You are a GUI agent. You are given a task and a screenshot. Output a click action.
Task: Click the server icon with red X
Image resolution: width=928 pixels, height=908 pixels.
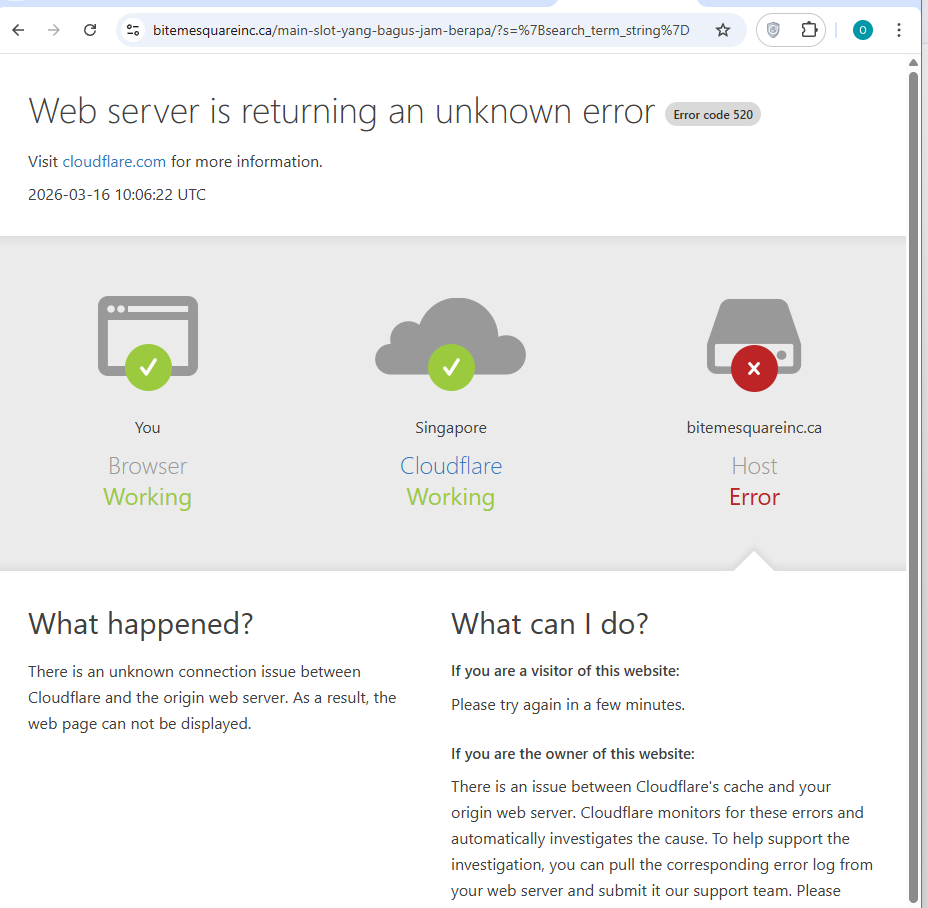tap(754, 345)
